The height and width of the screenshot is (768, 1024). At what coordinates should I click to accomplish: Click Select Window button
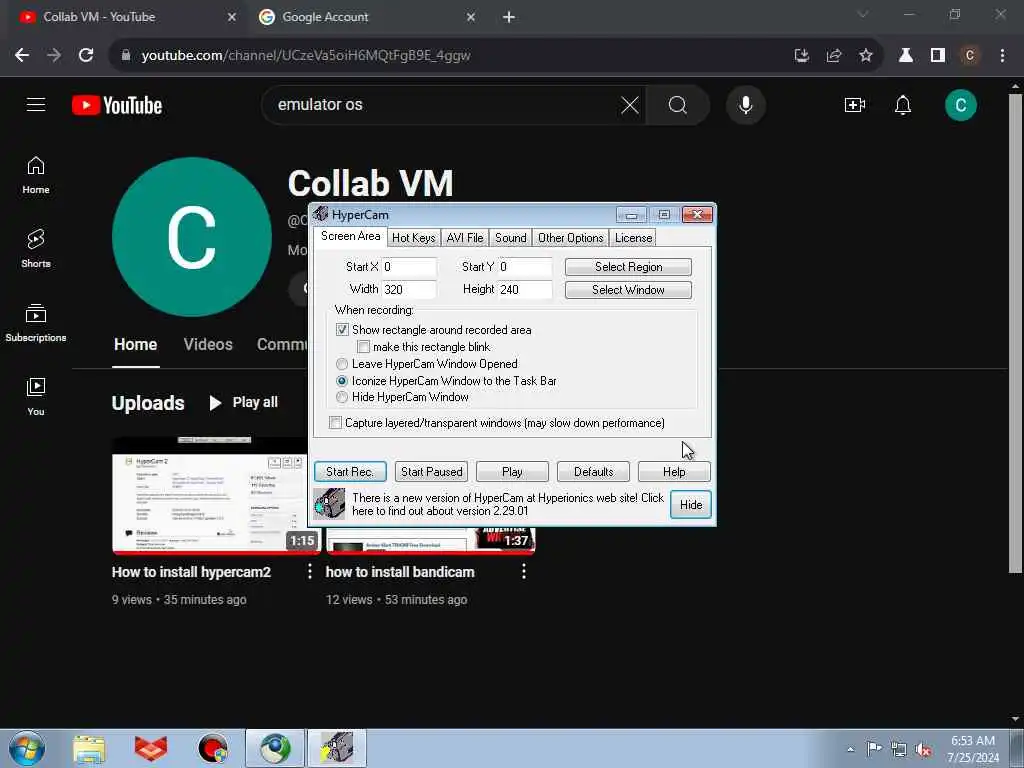coord(628,290)
